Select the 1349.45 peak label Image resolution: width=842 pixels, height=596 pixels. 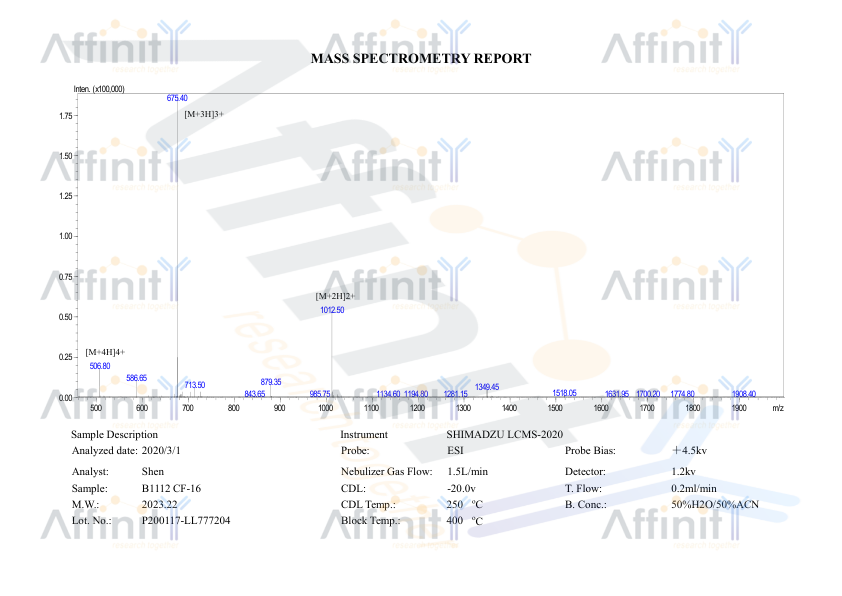(x=487, y=387)
